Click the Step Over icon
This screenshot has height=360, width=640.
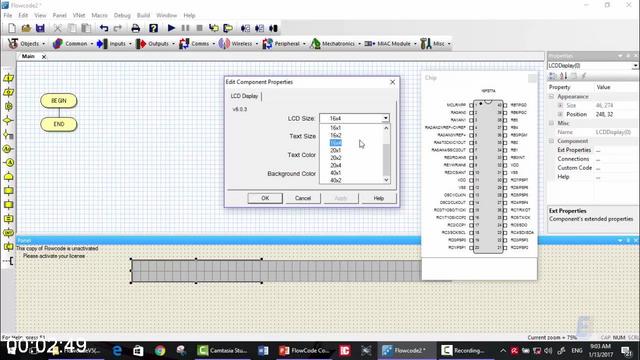coord(228,28)
